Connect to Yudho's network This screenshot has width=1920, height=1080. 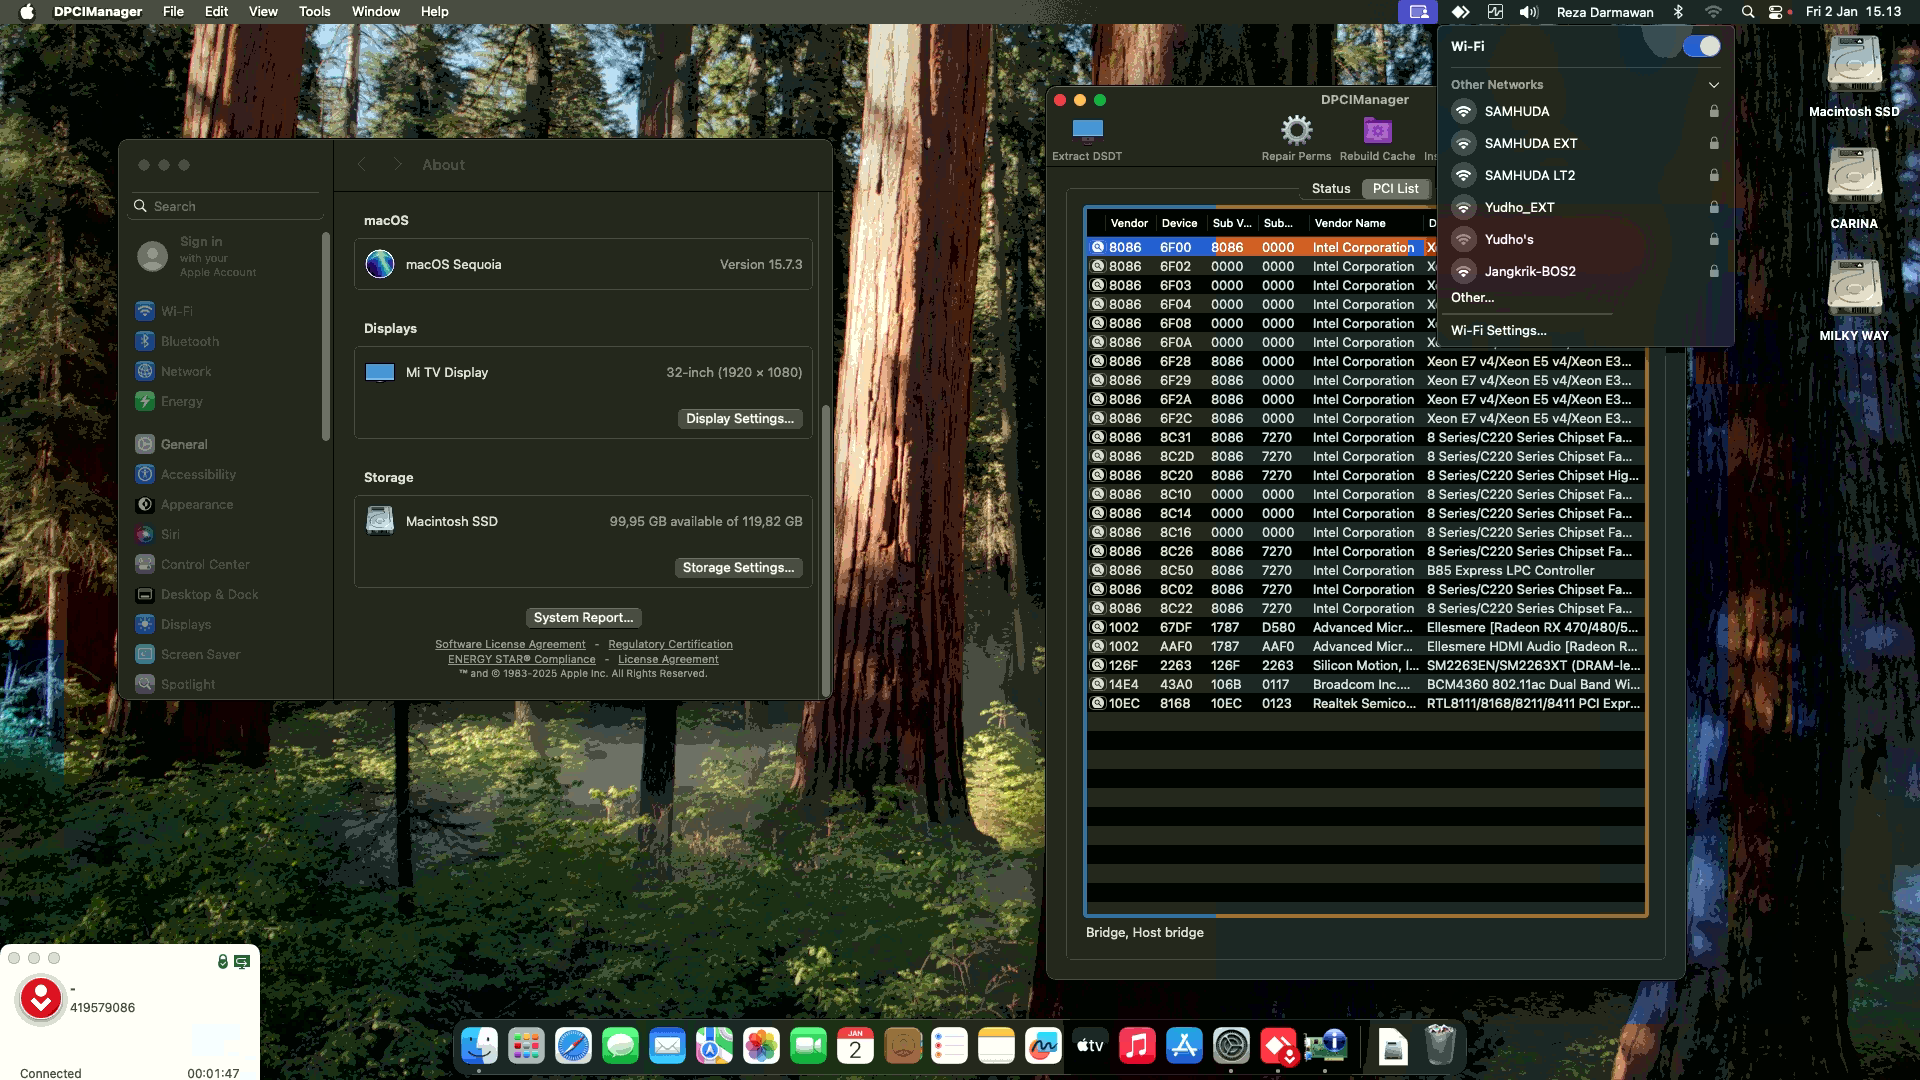point(1585,239)
